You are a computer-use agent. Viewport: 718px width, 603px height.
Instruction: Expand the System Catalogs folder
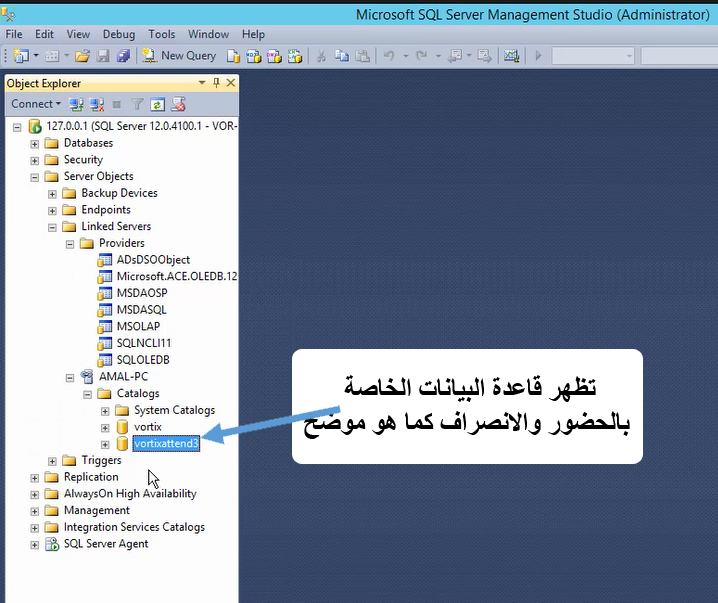[x=105, y=411]
